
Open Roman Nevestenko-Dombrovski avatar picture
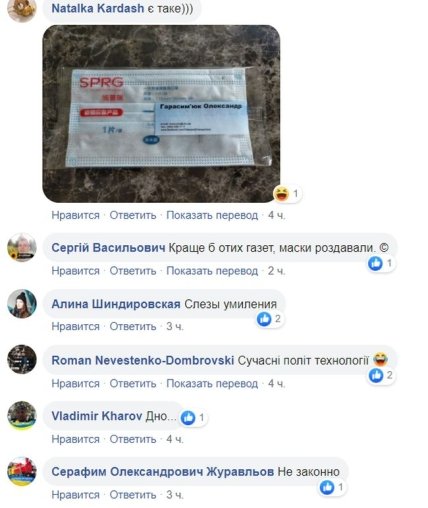22,359
